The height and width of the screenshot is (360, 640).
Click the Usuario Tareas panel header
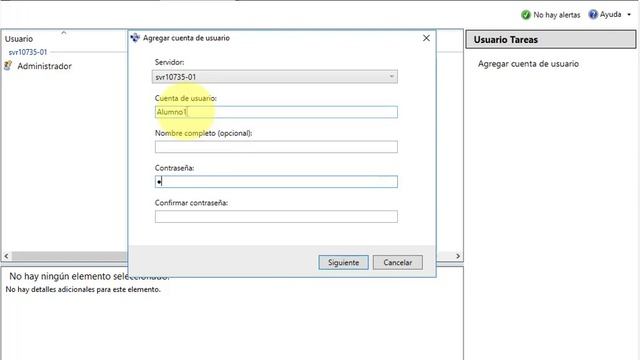[551, 40]
